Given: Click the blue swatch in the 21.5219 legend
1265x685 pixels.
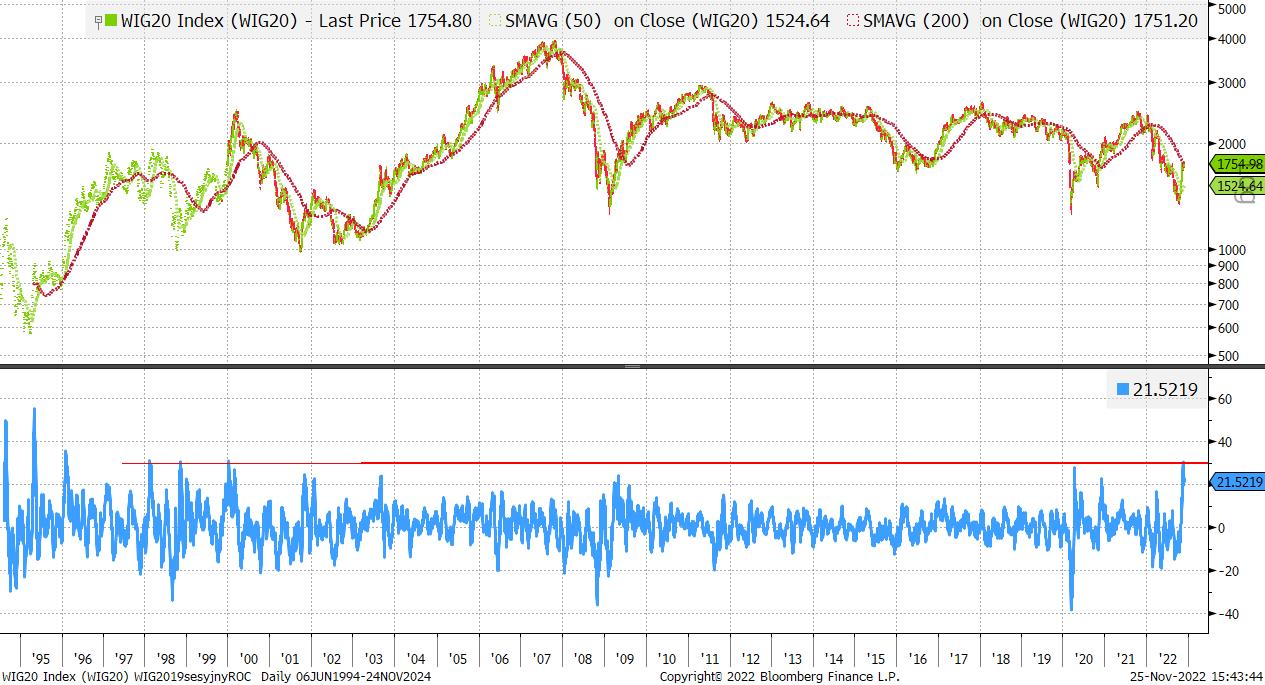Looking at the screenshot, I should 1123,389.
